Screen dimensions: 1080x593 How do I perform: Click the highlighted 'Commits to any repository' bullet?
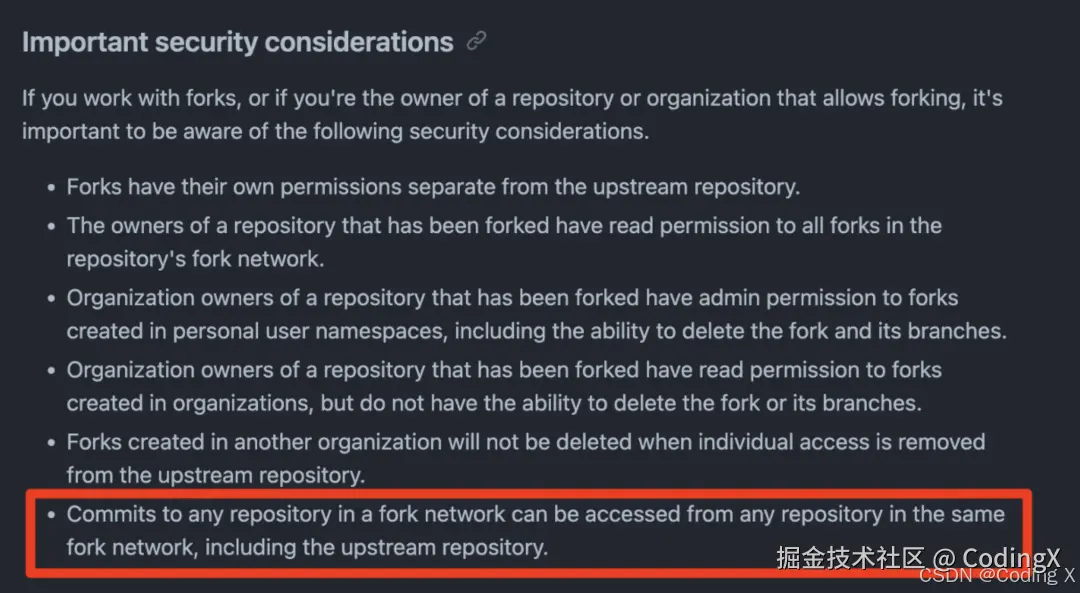(x=535, y=515)
